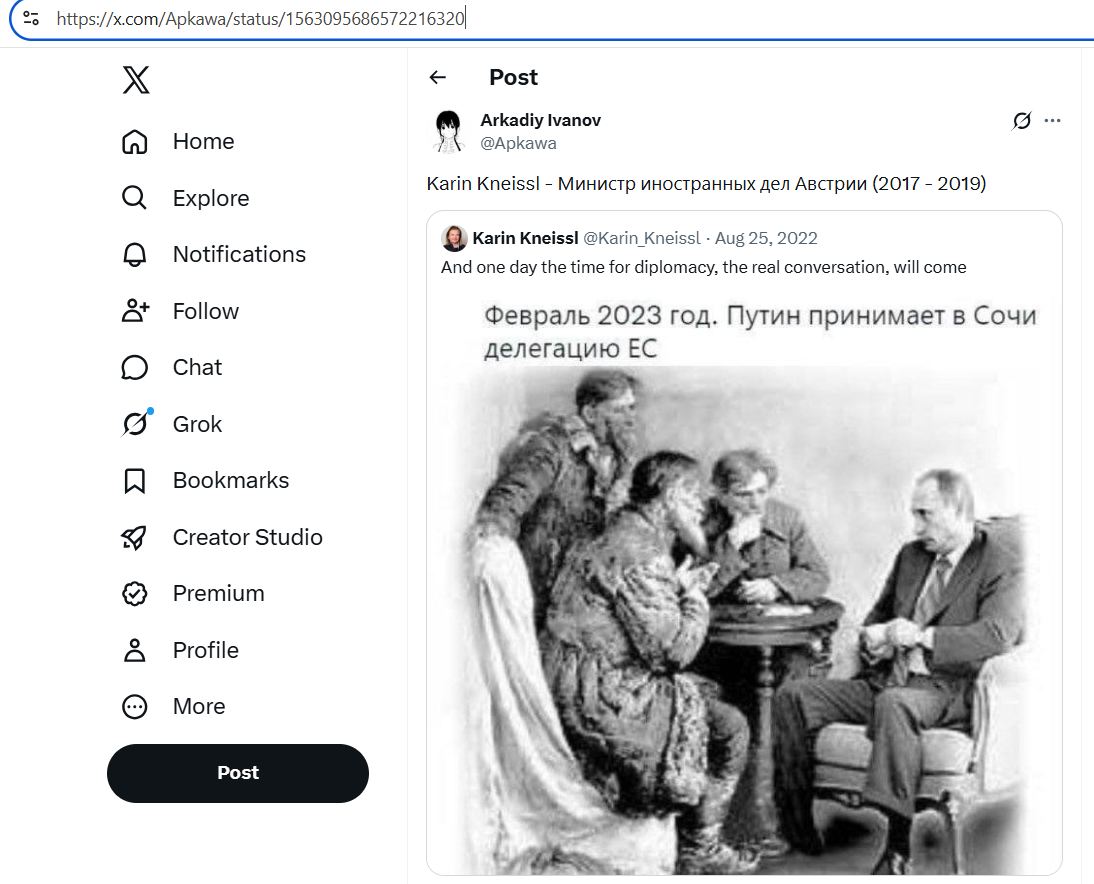Go back using the arrow icon

(437, 77)
